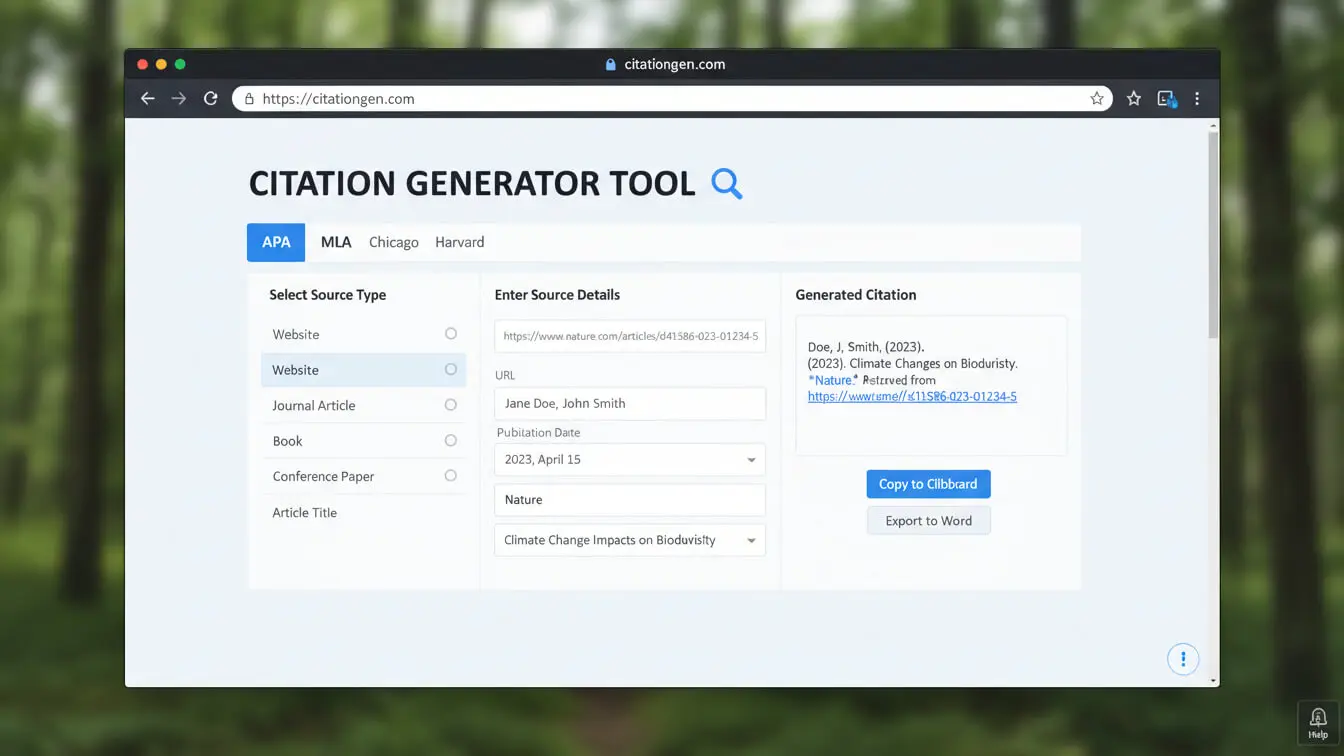
Task: Switch to the APA tab
Action: [276, 242]
